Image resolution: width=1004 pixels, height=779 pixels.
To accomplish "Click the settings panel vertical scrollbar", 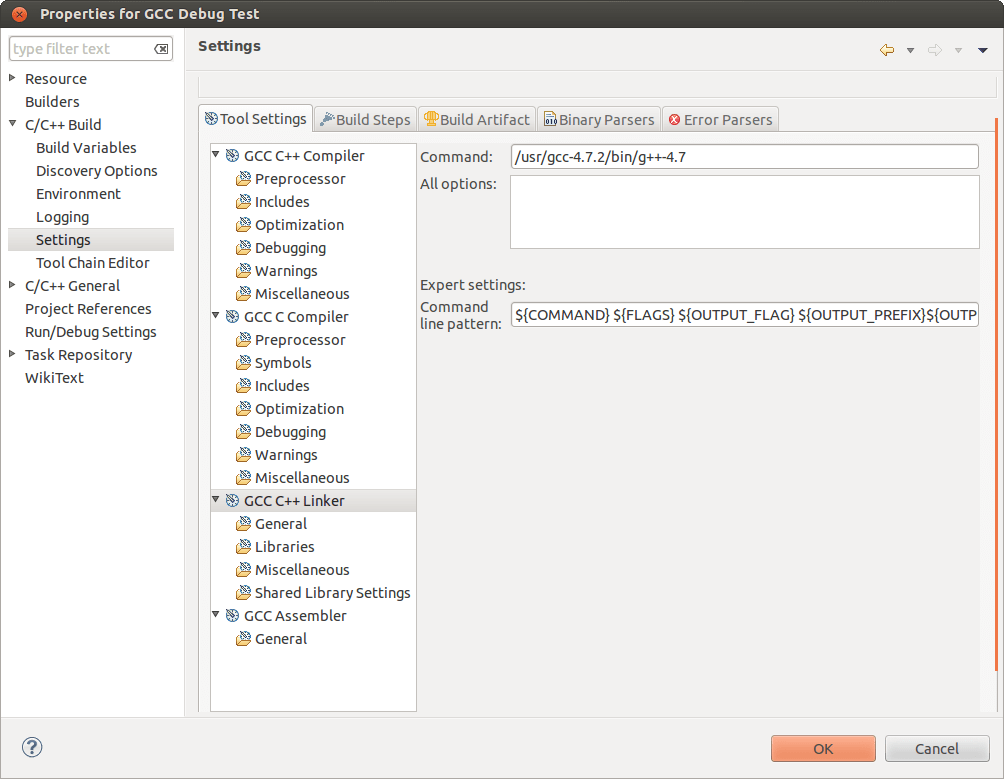I will (x=996, y=394).
